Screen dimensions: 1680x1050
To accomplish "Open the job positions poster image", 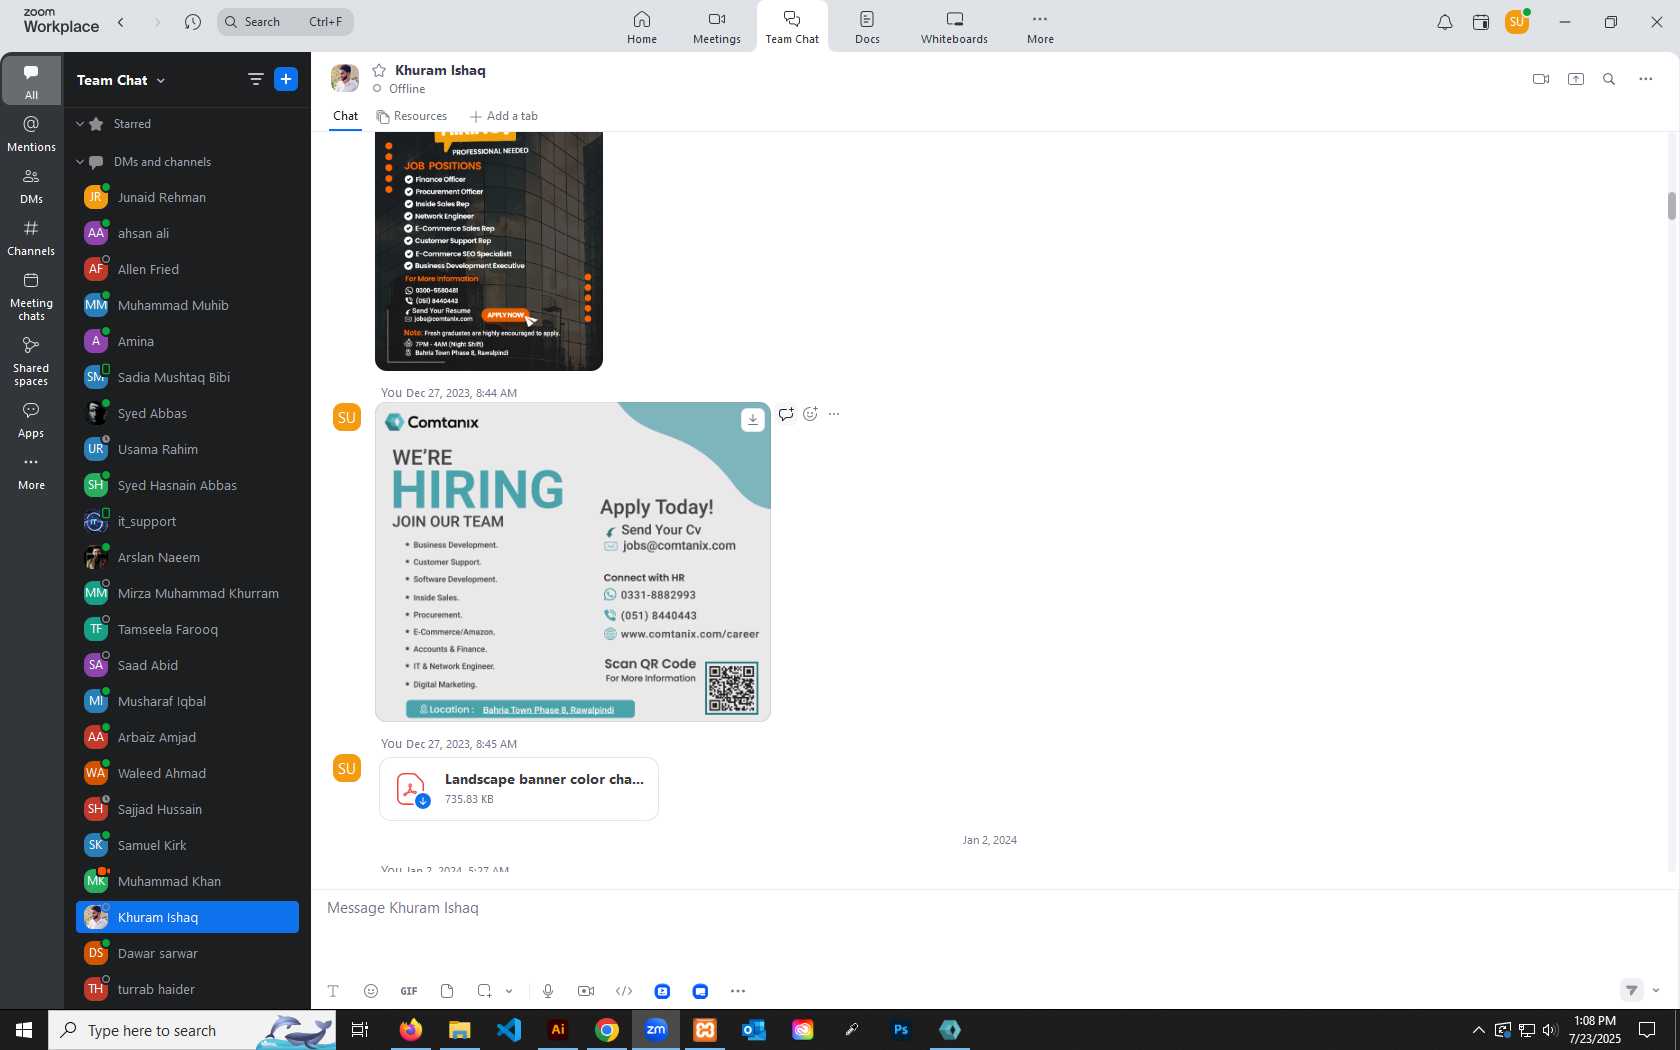I will click(x=489, y=250).
